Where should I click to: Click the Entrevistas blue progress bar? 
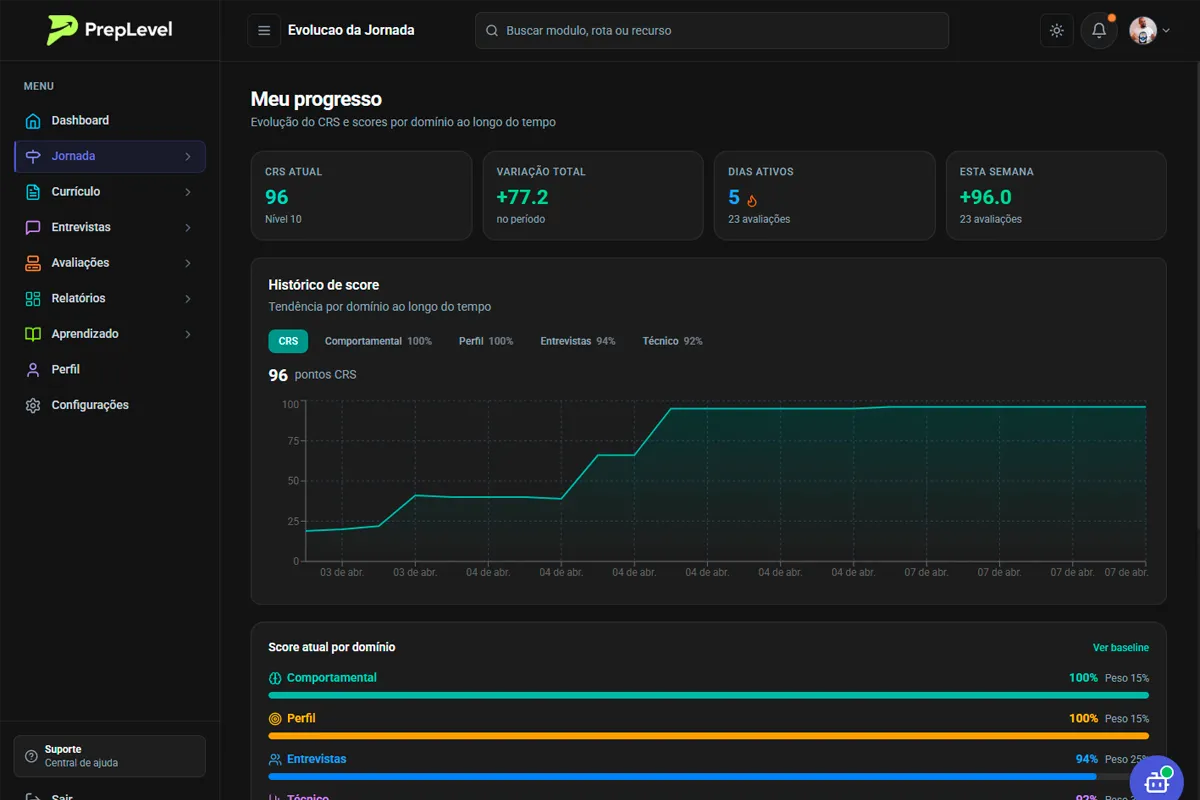pos(682,776)
